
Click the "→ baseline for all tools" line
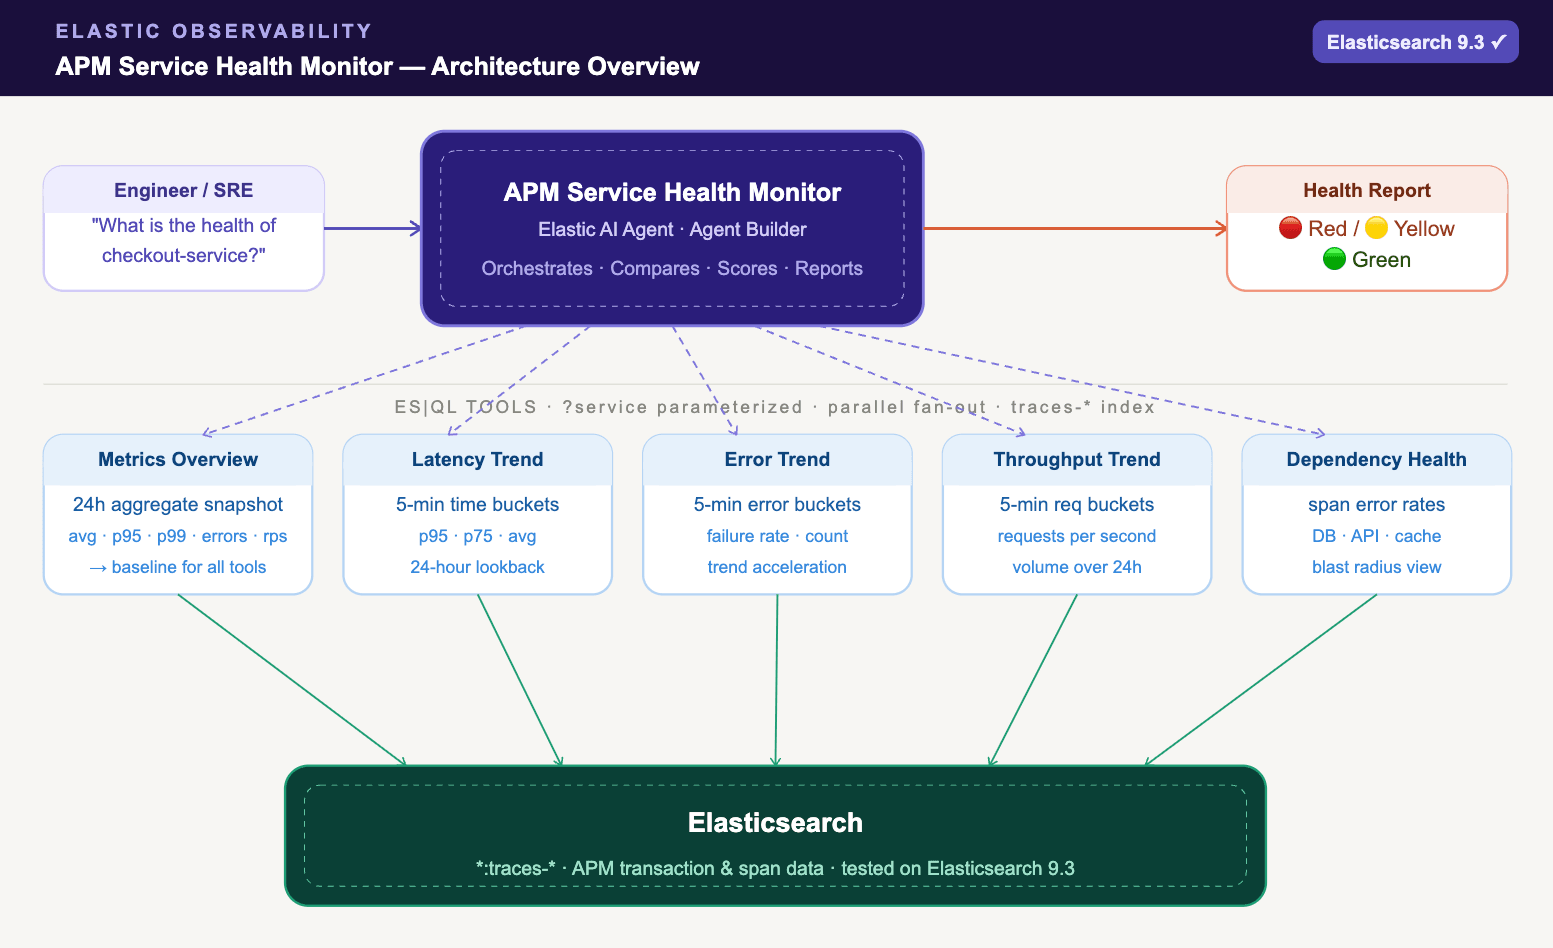pyautogui.click(x=178, y=567)
